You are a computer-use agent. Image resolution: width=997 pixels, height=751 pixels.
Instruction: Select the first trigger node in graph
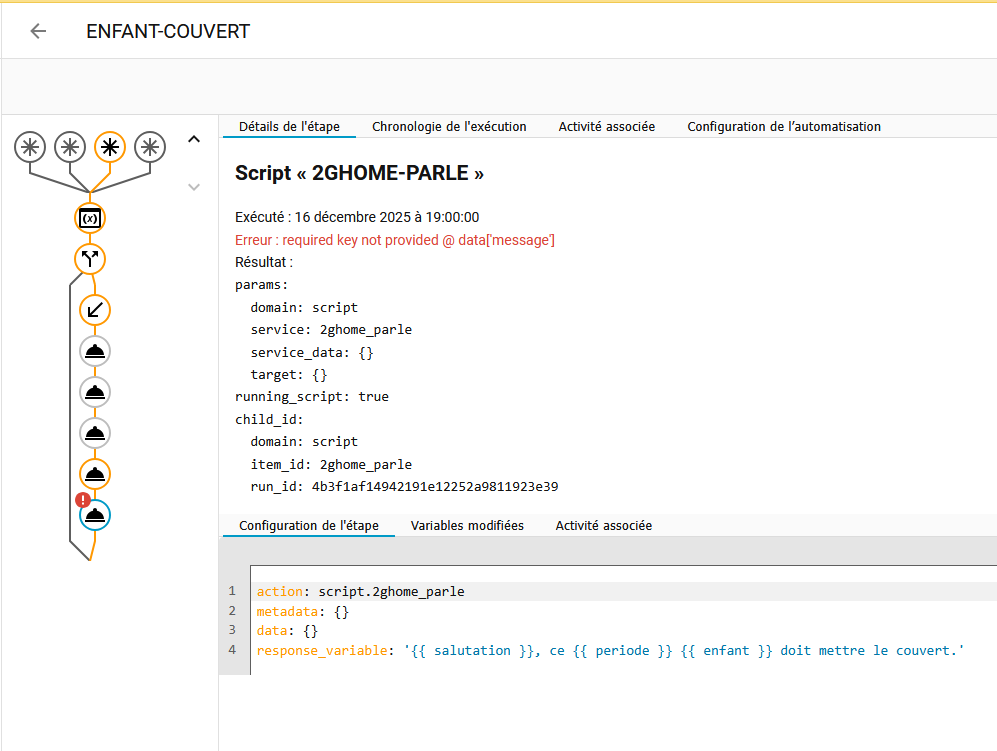click(30, 147)
